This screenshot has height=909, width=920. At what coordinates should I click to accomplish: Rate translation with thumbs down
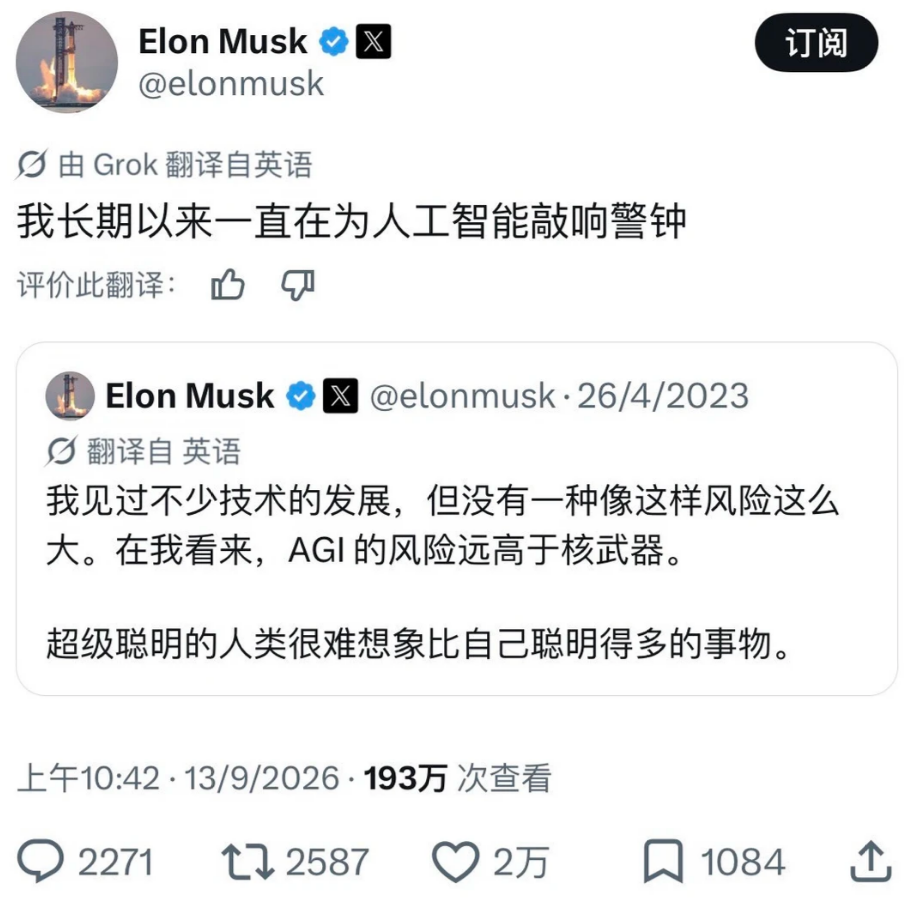point(298,286)
